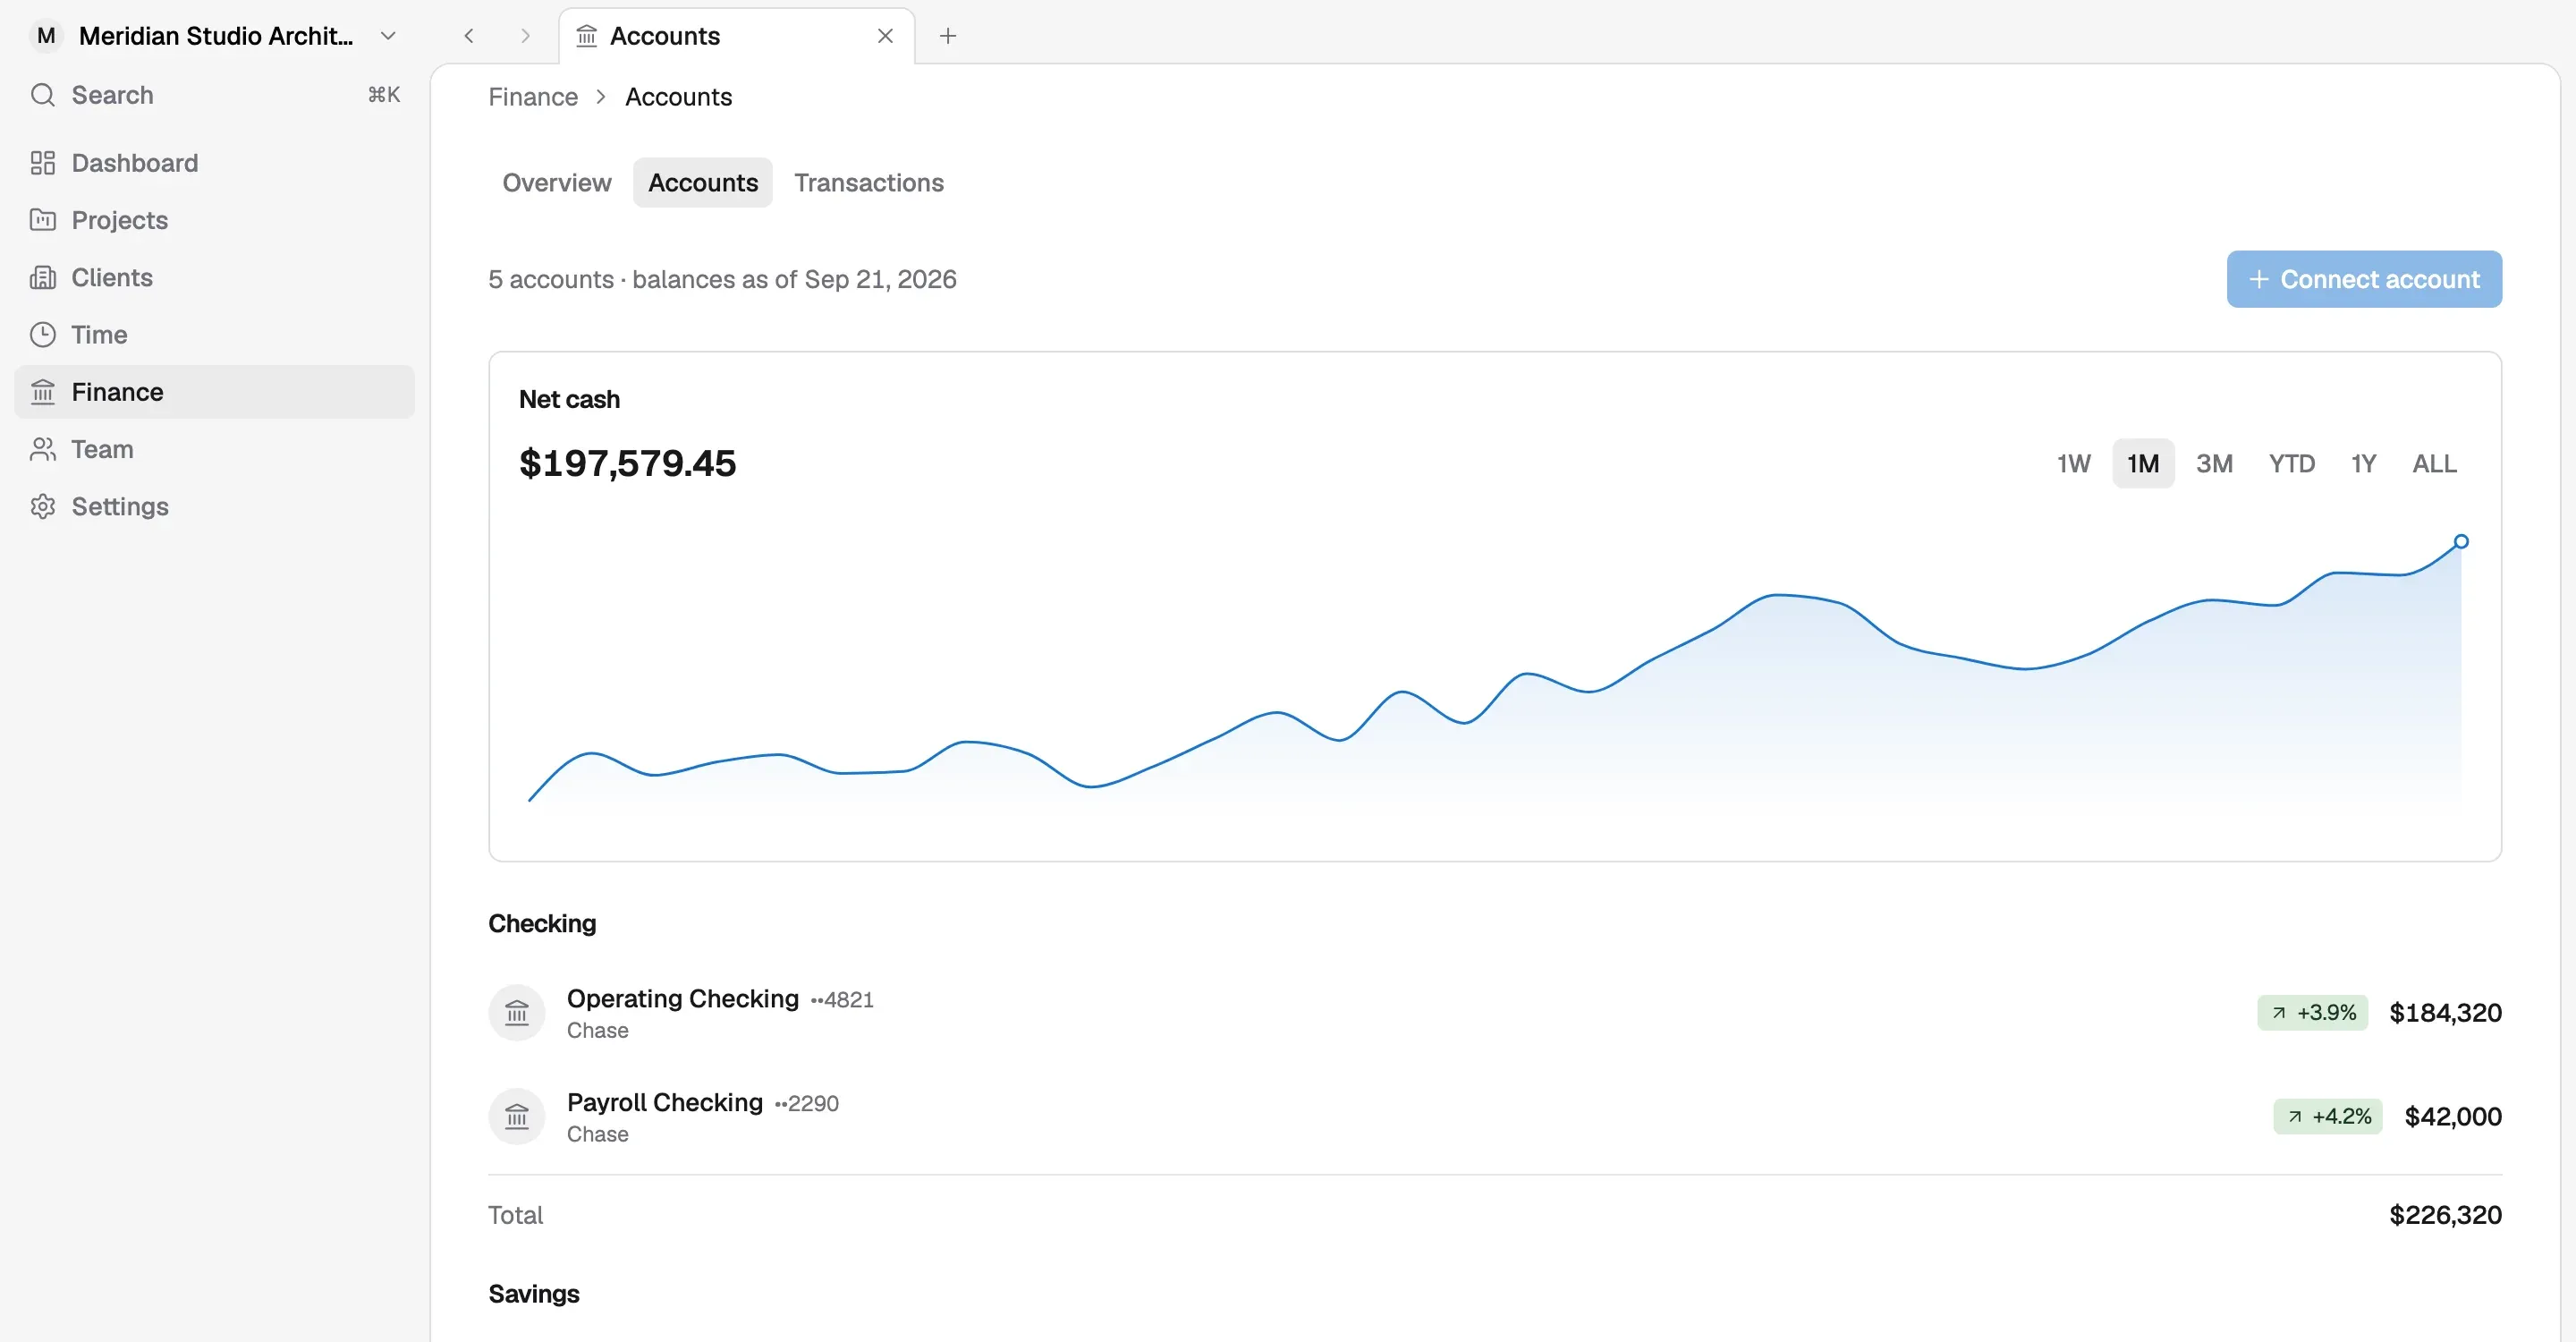2576x1342 pixels.
Task: Click the Operating Checking bank icon
Action: [x=516, y=1013]
